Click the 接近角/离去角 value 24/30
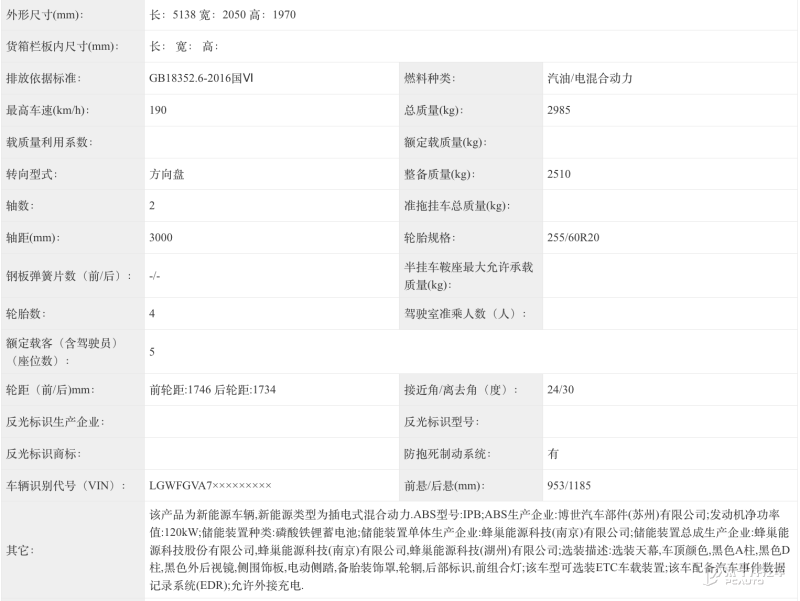The image size is (800, 601). pyautogui.click(x=561, y=390)
